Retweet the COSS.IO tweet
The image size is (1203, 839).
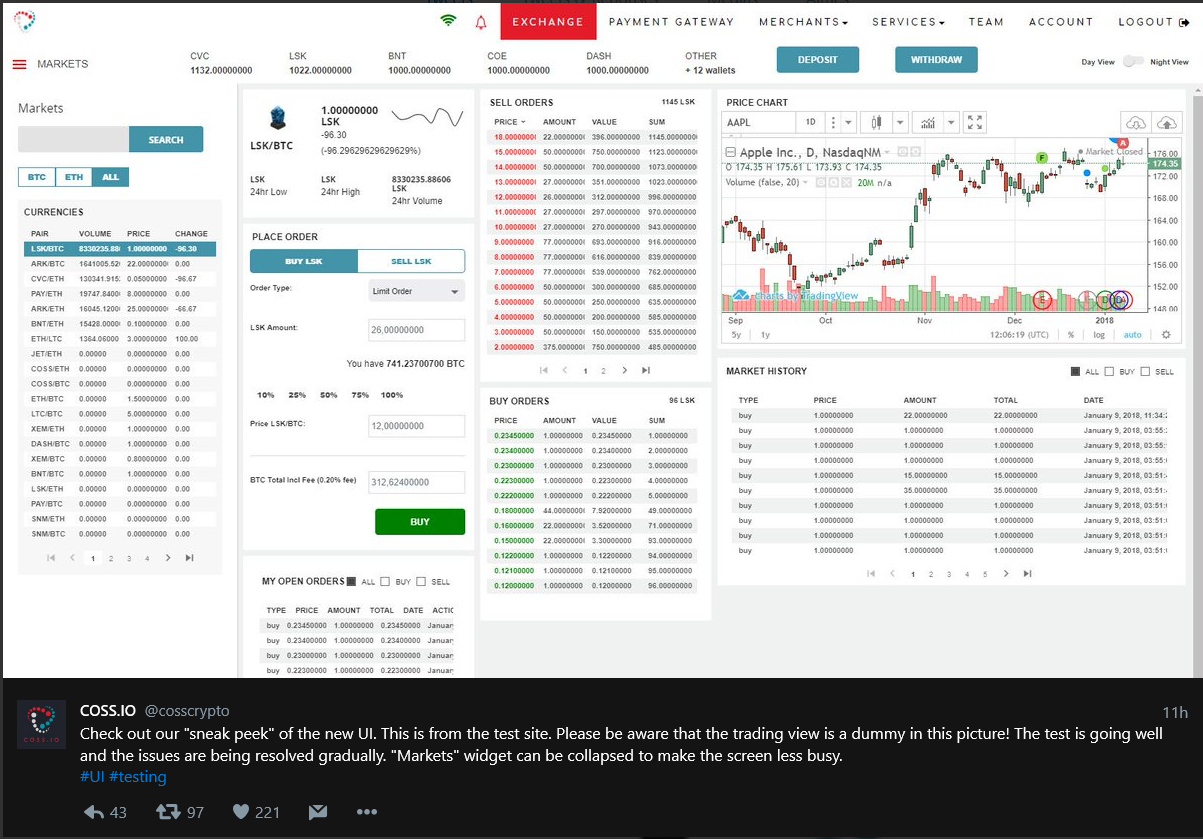pyautogui.click(x=168, y=811)
